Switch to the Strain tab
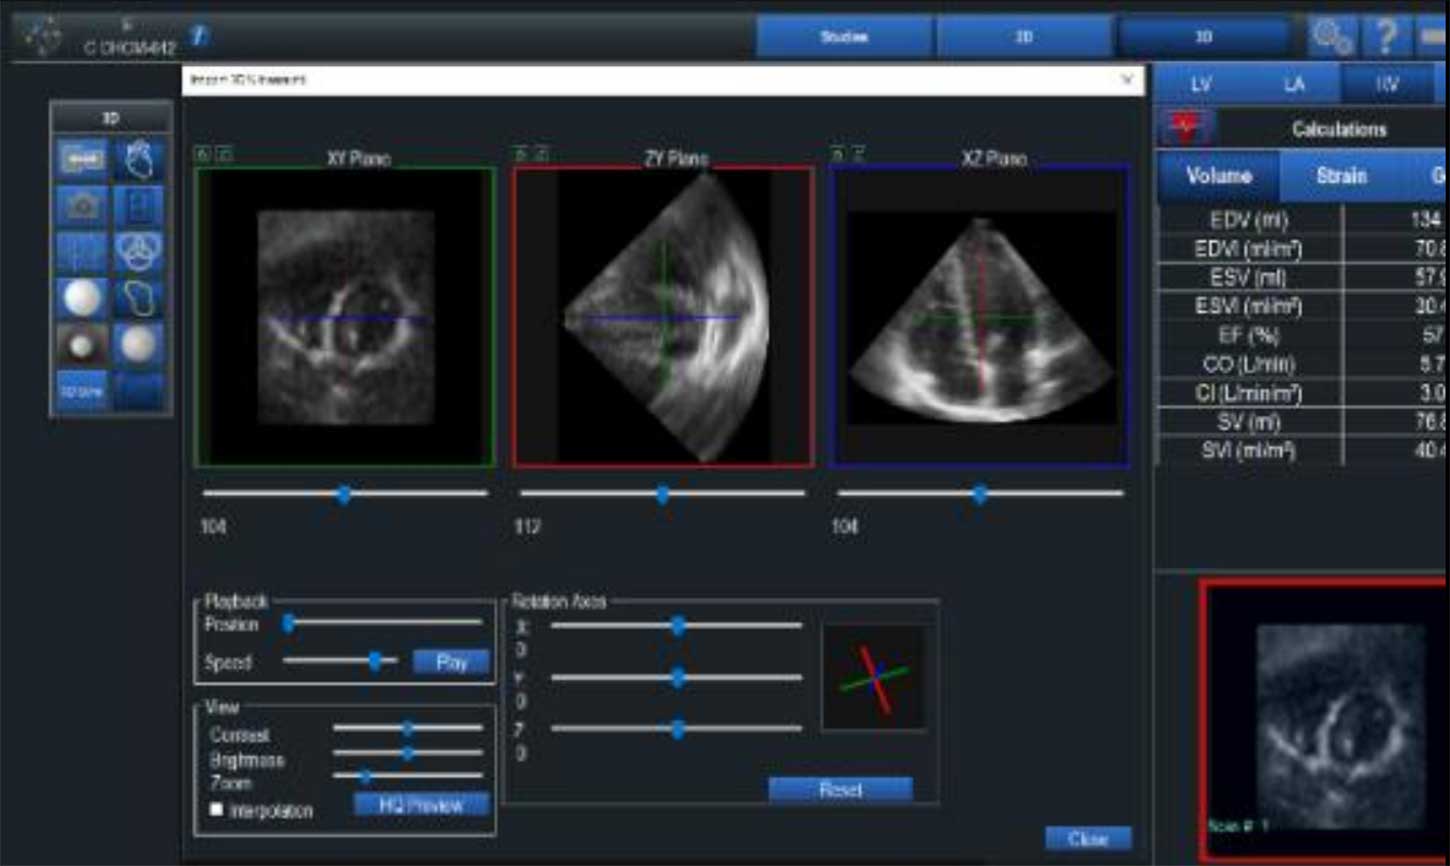Screen dimensions: 1450x866 pos(1340,176)
